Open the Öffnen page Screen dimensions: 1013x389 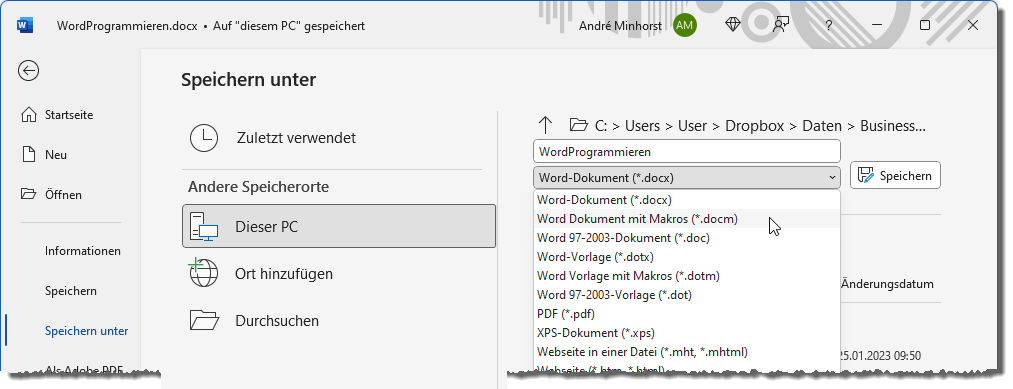[x=52, y=194]
